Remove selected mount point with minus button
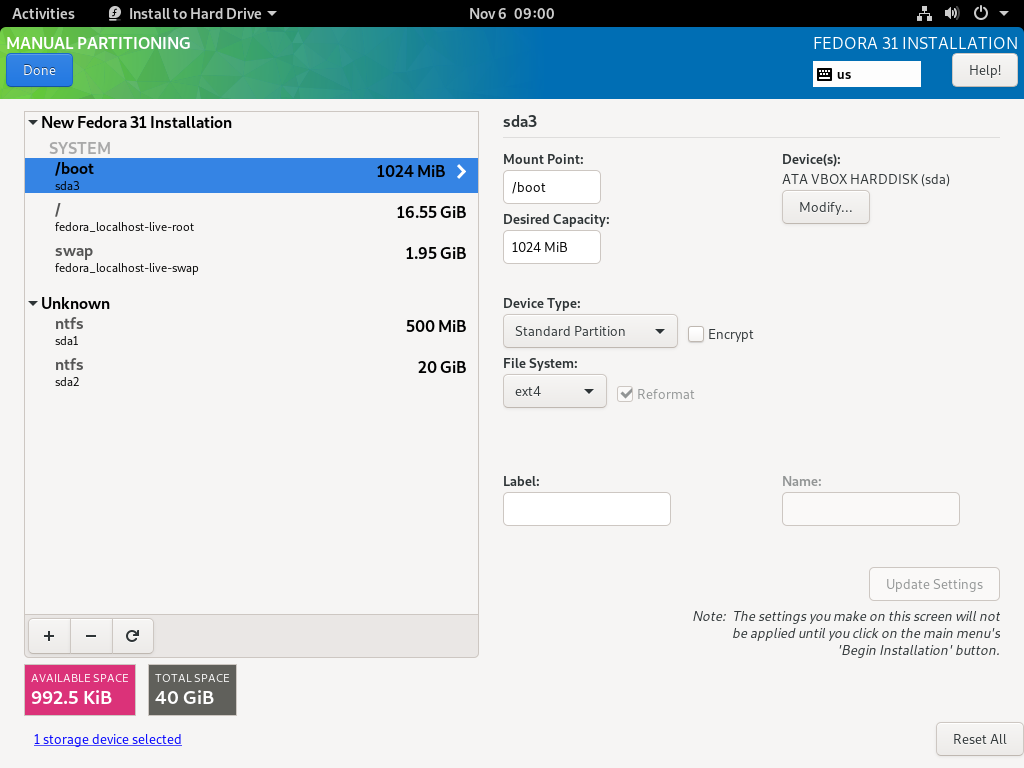This screenshot has width=1024, height=768. click(x=91, y=636)
